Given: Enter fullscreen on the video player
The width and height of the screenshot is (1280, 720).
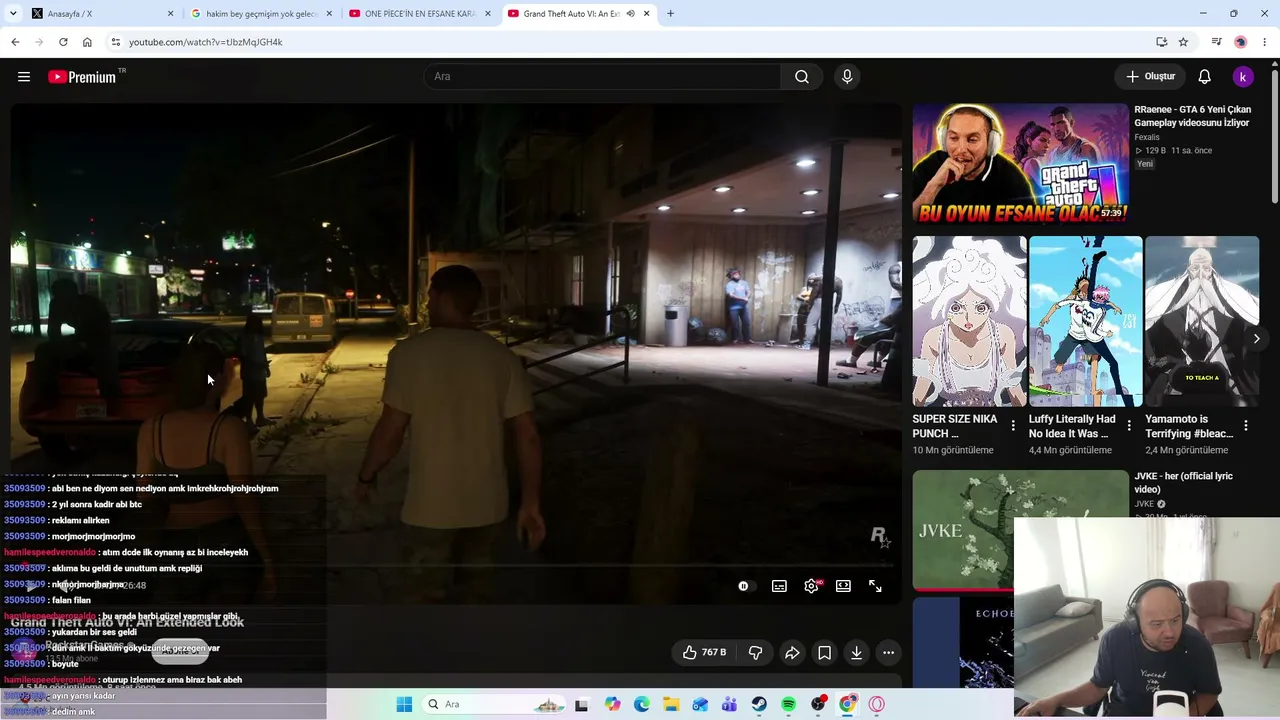Looking at the screenshot, I should coord(875,586).
